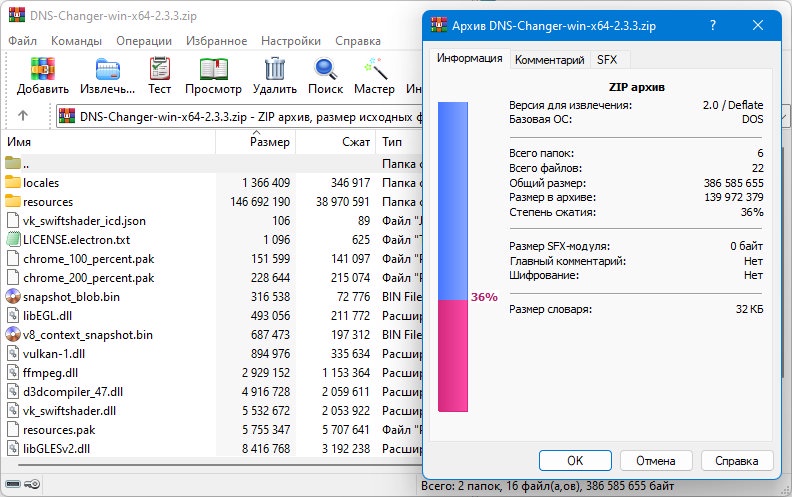Select the locales folder icon
792x497 pixels.
pos(13,182)
